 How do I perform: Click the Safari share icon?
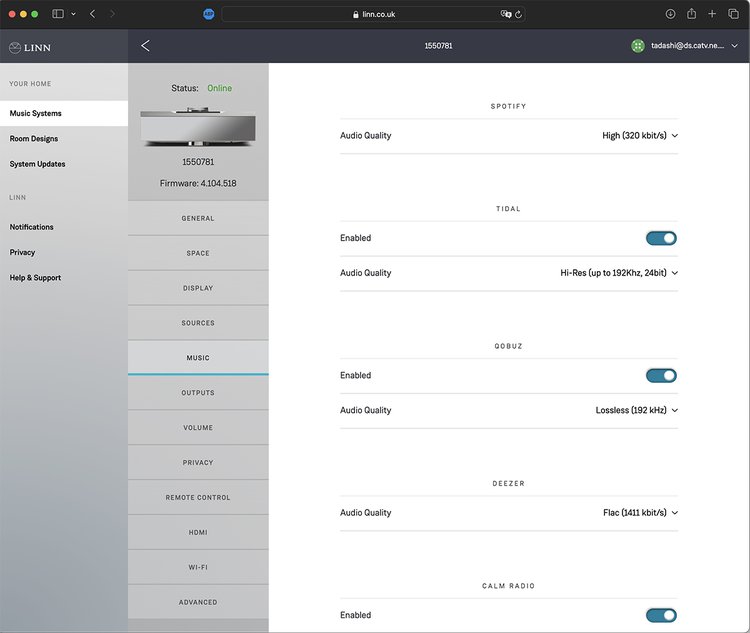(691, 14)
